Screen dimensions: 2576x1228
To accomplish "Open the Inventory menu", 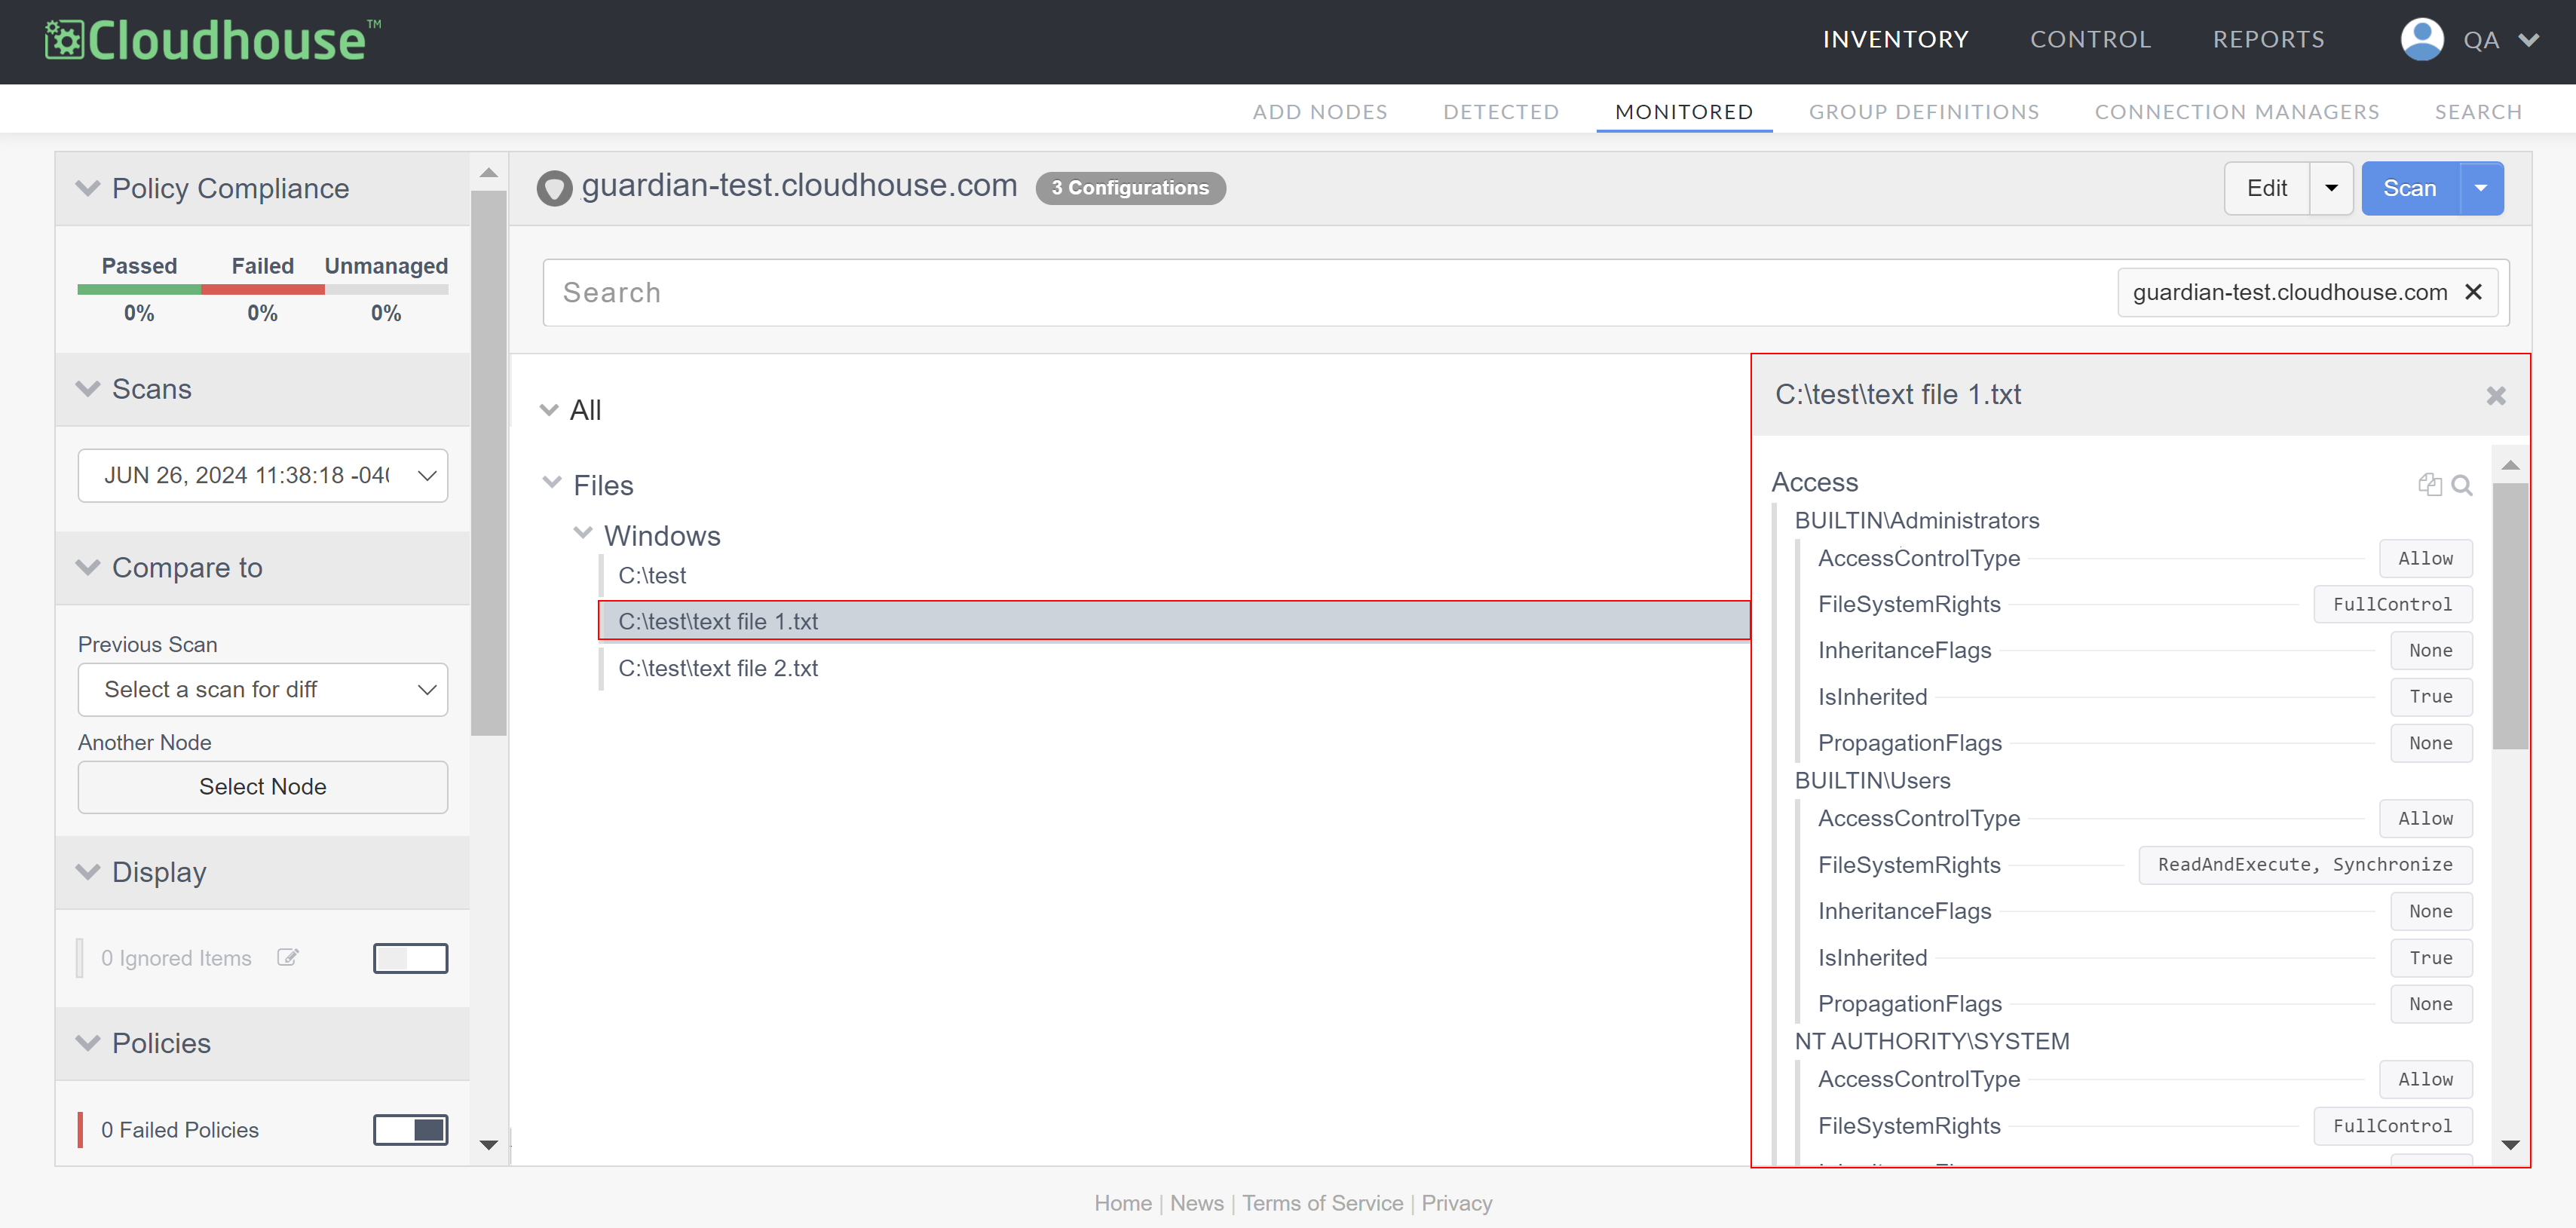I will tap(1895, 39).
